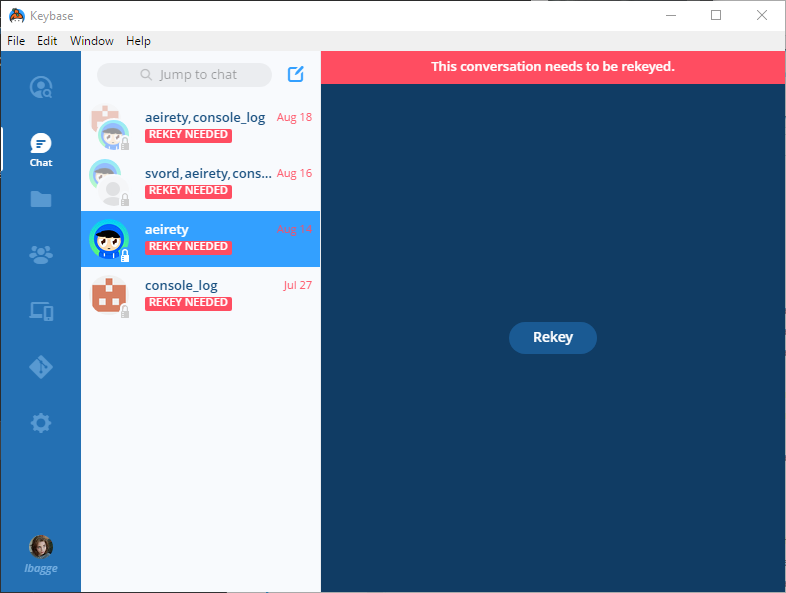786x593 pixels.
Task: Click the Jul 27 date label
Action: click(x=298, y=285)
